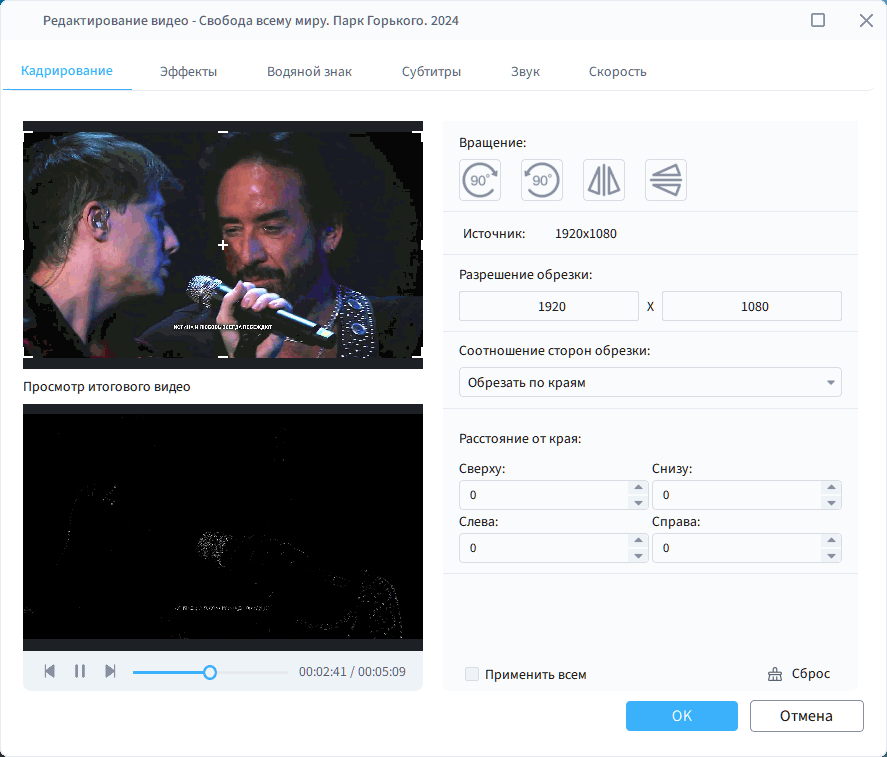Screen dimensions: 887x757
Task: Decrease the Справа distance with down arrow
Action: tap(830, 554)
